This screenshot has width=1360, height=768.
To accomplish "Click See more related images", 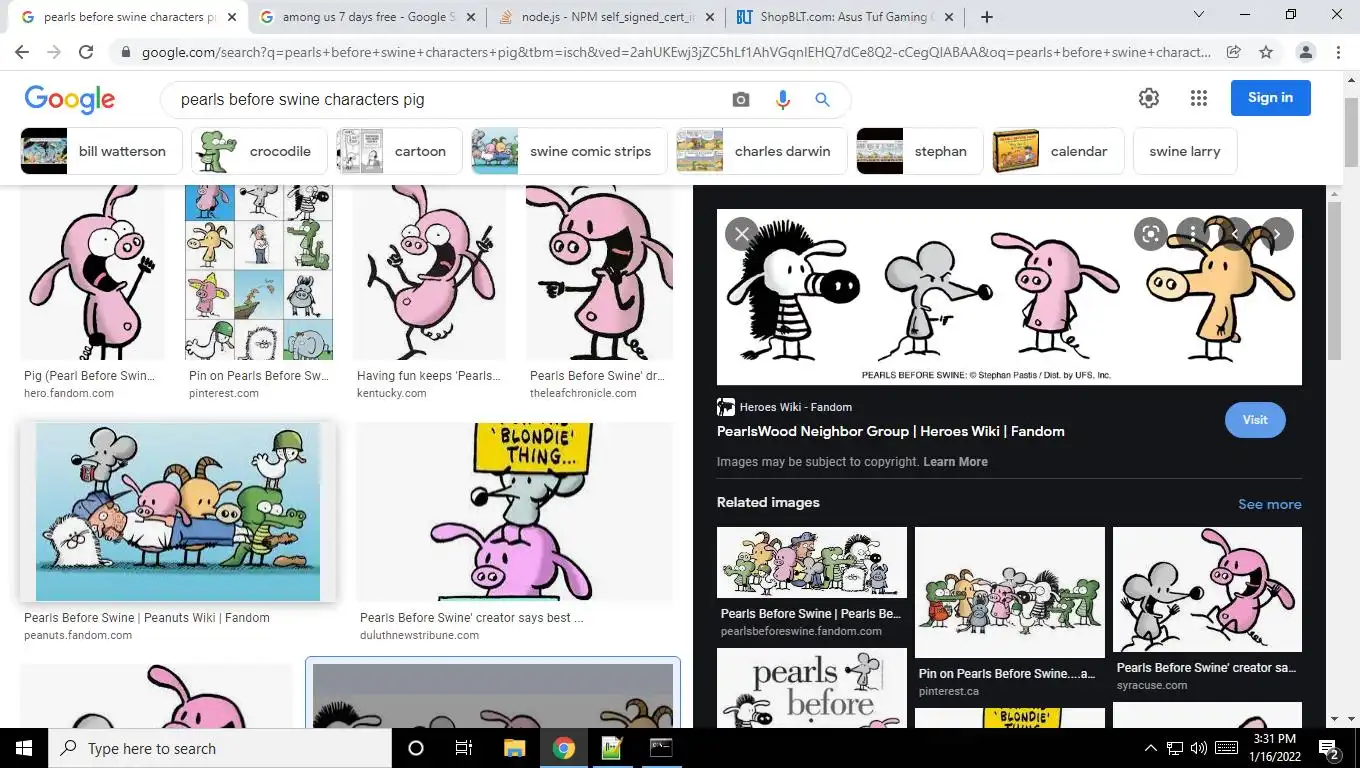I will [1270, 504].
